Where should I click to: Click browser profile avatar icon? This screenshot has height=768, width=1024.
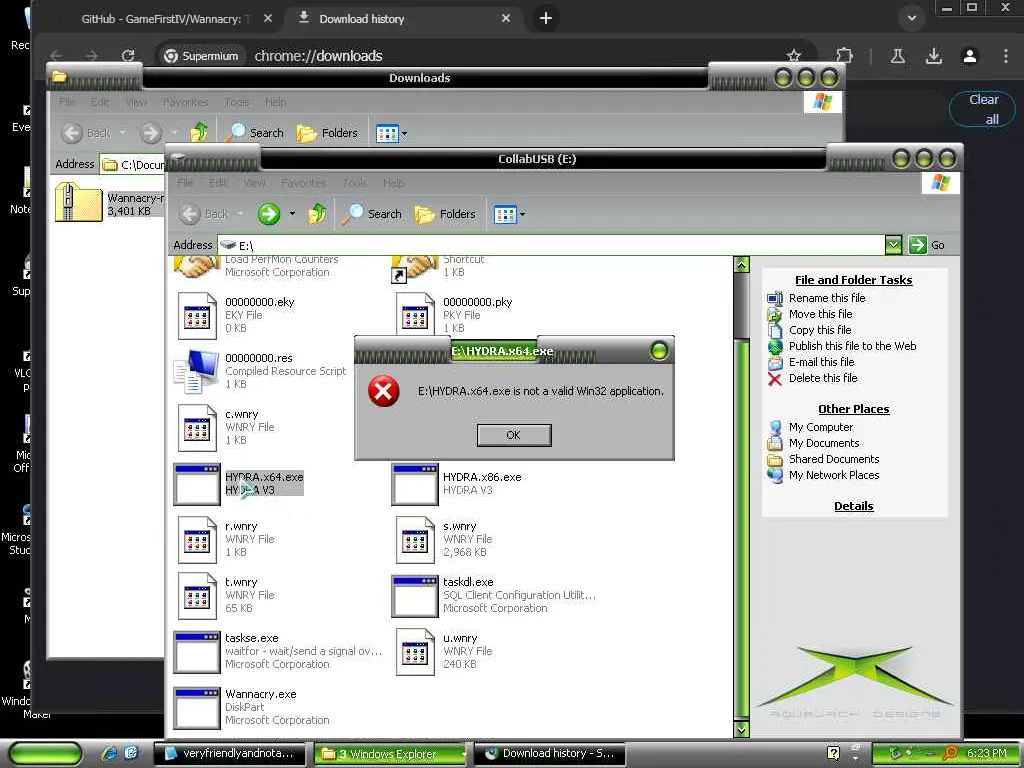point(970,56)
